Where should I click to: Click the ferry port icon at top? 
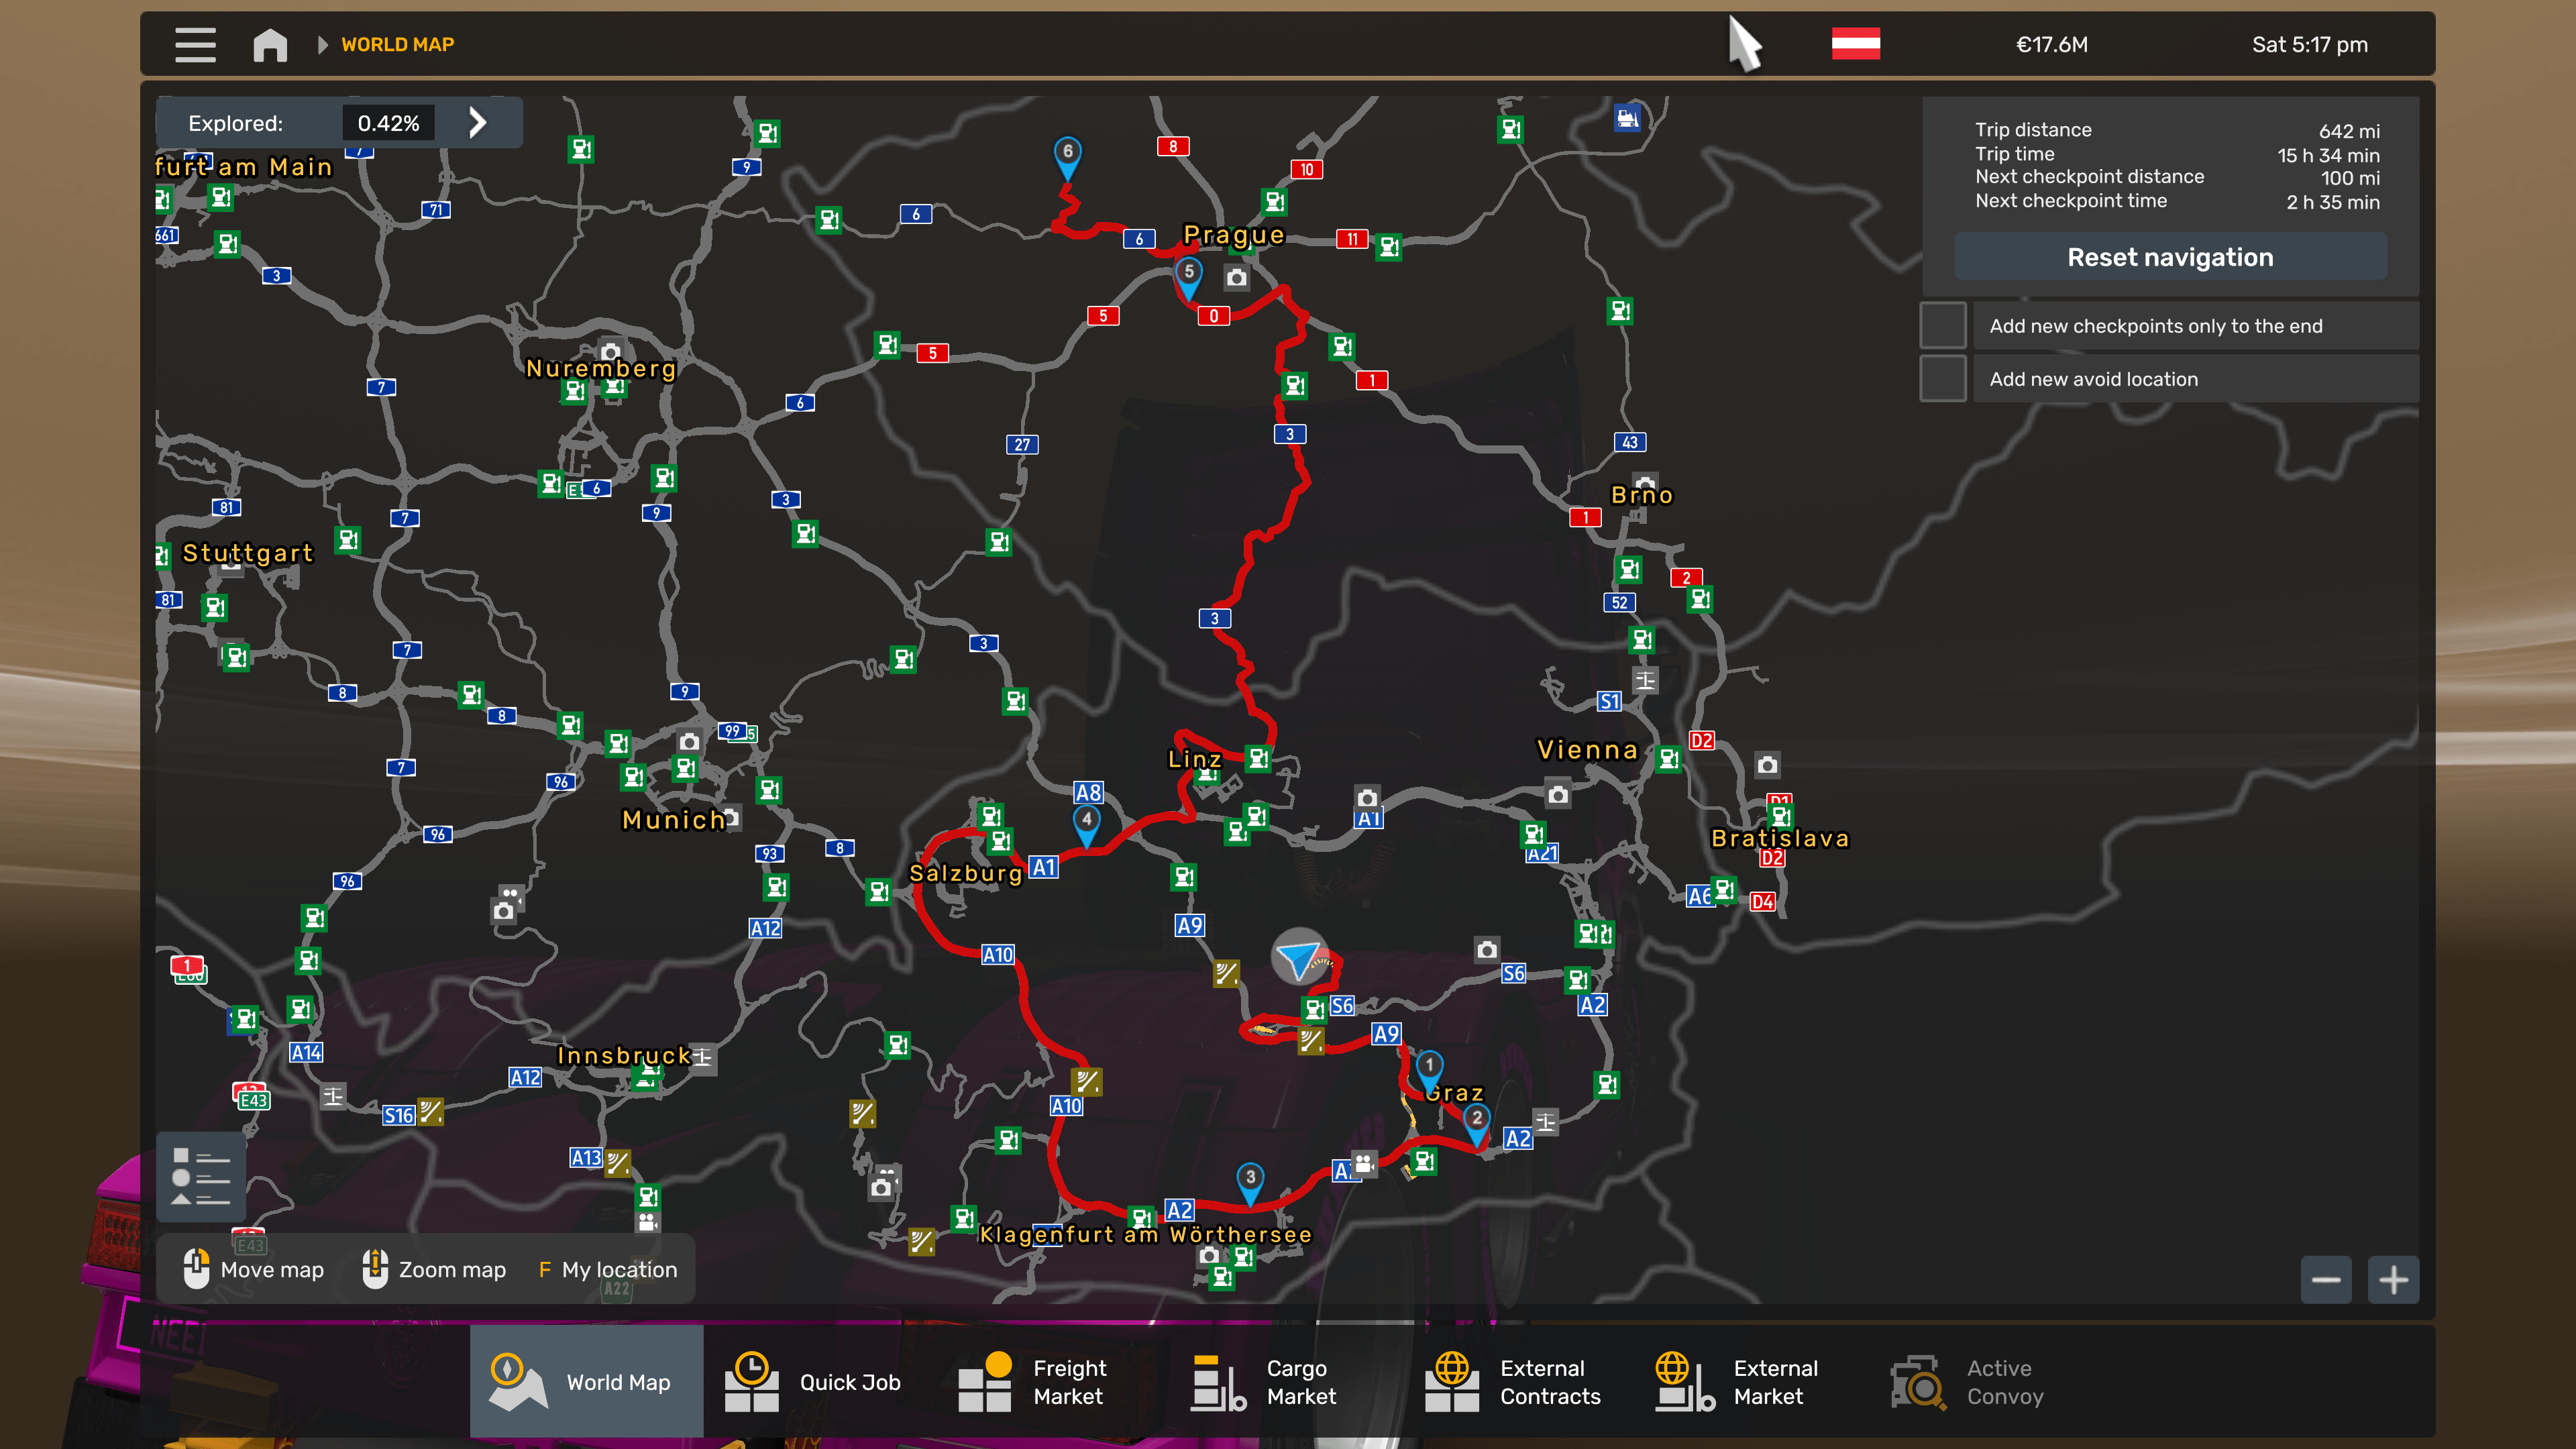pos(1627,118)
